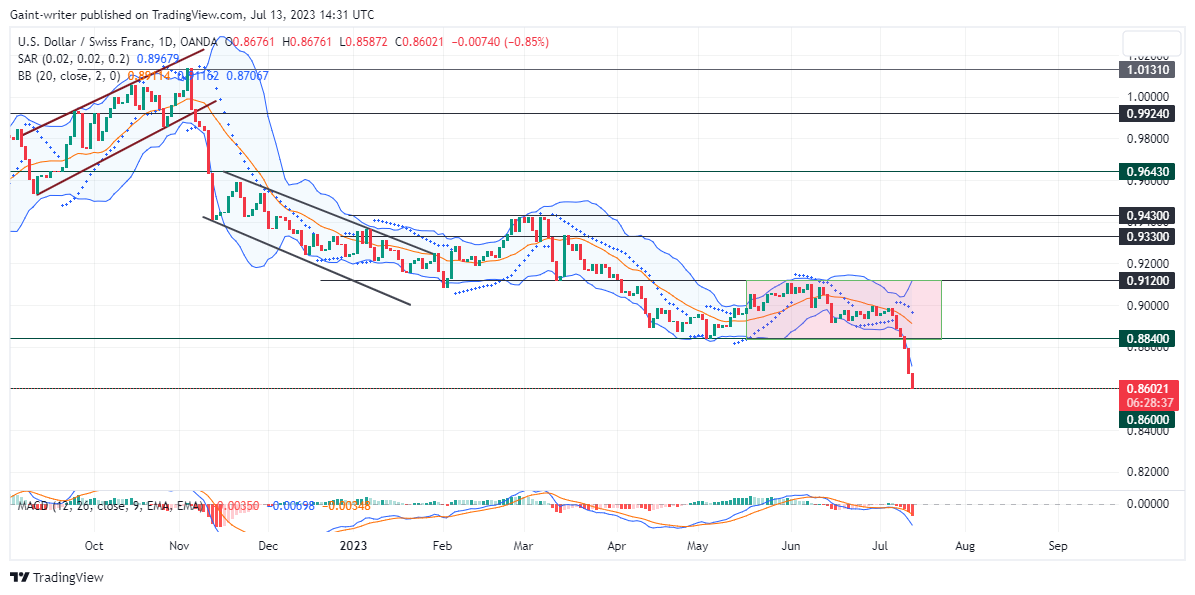
Task: Click the 0.88400 price level label
Action: 1147,337
